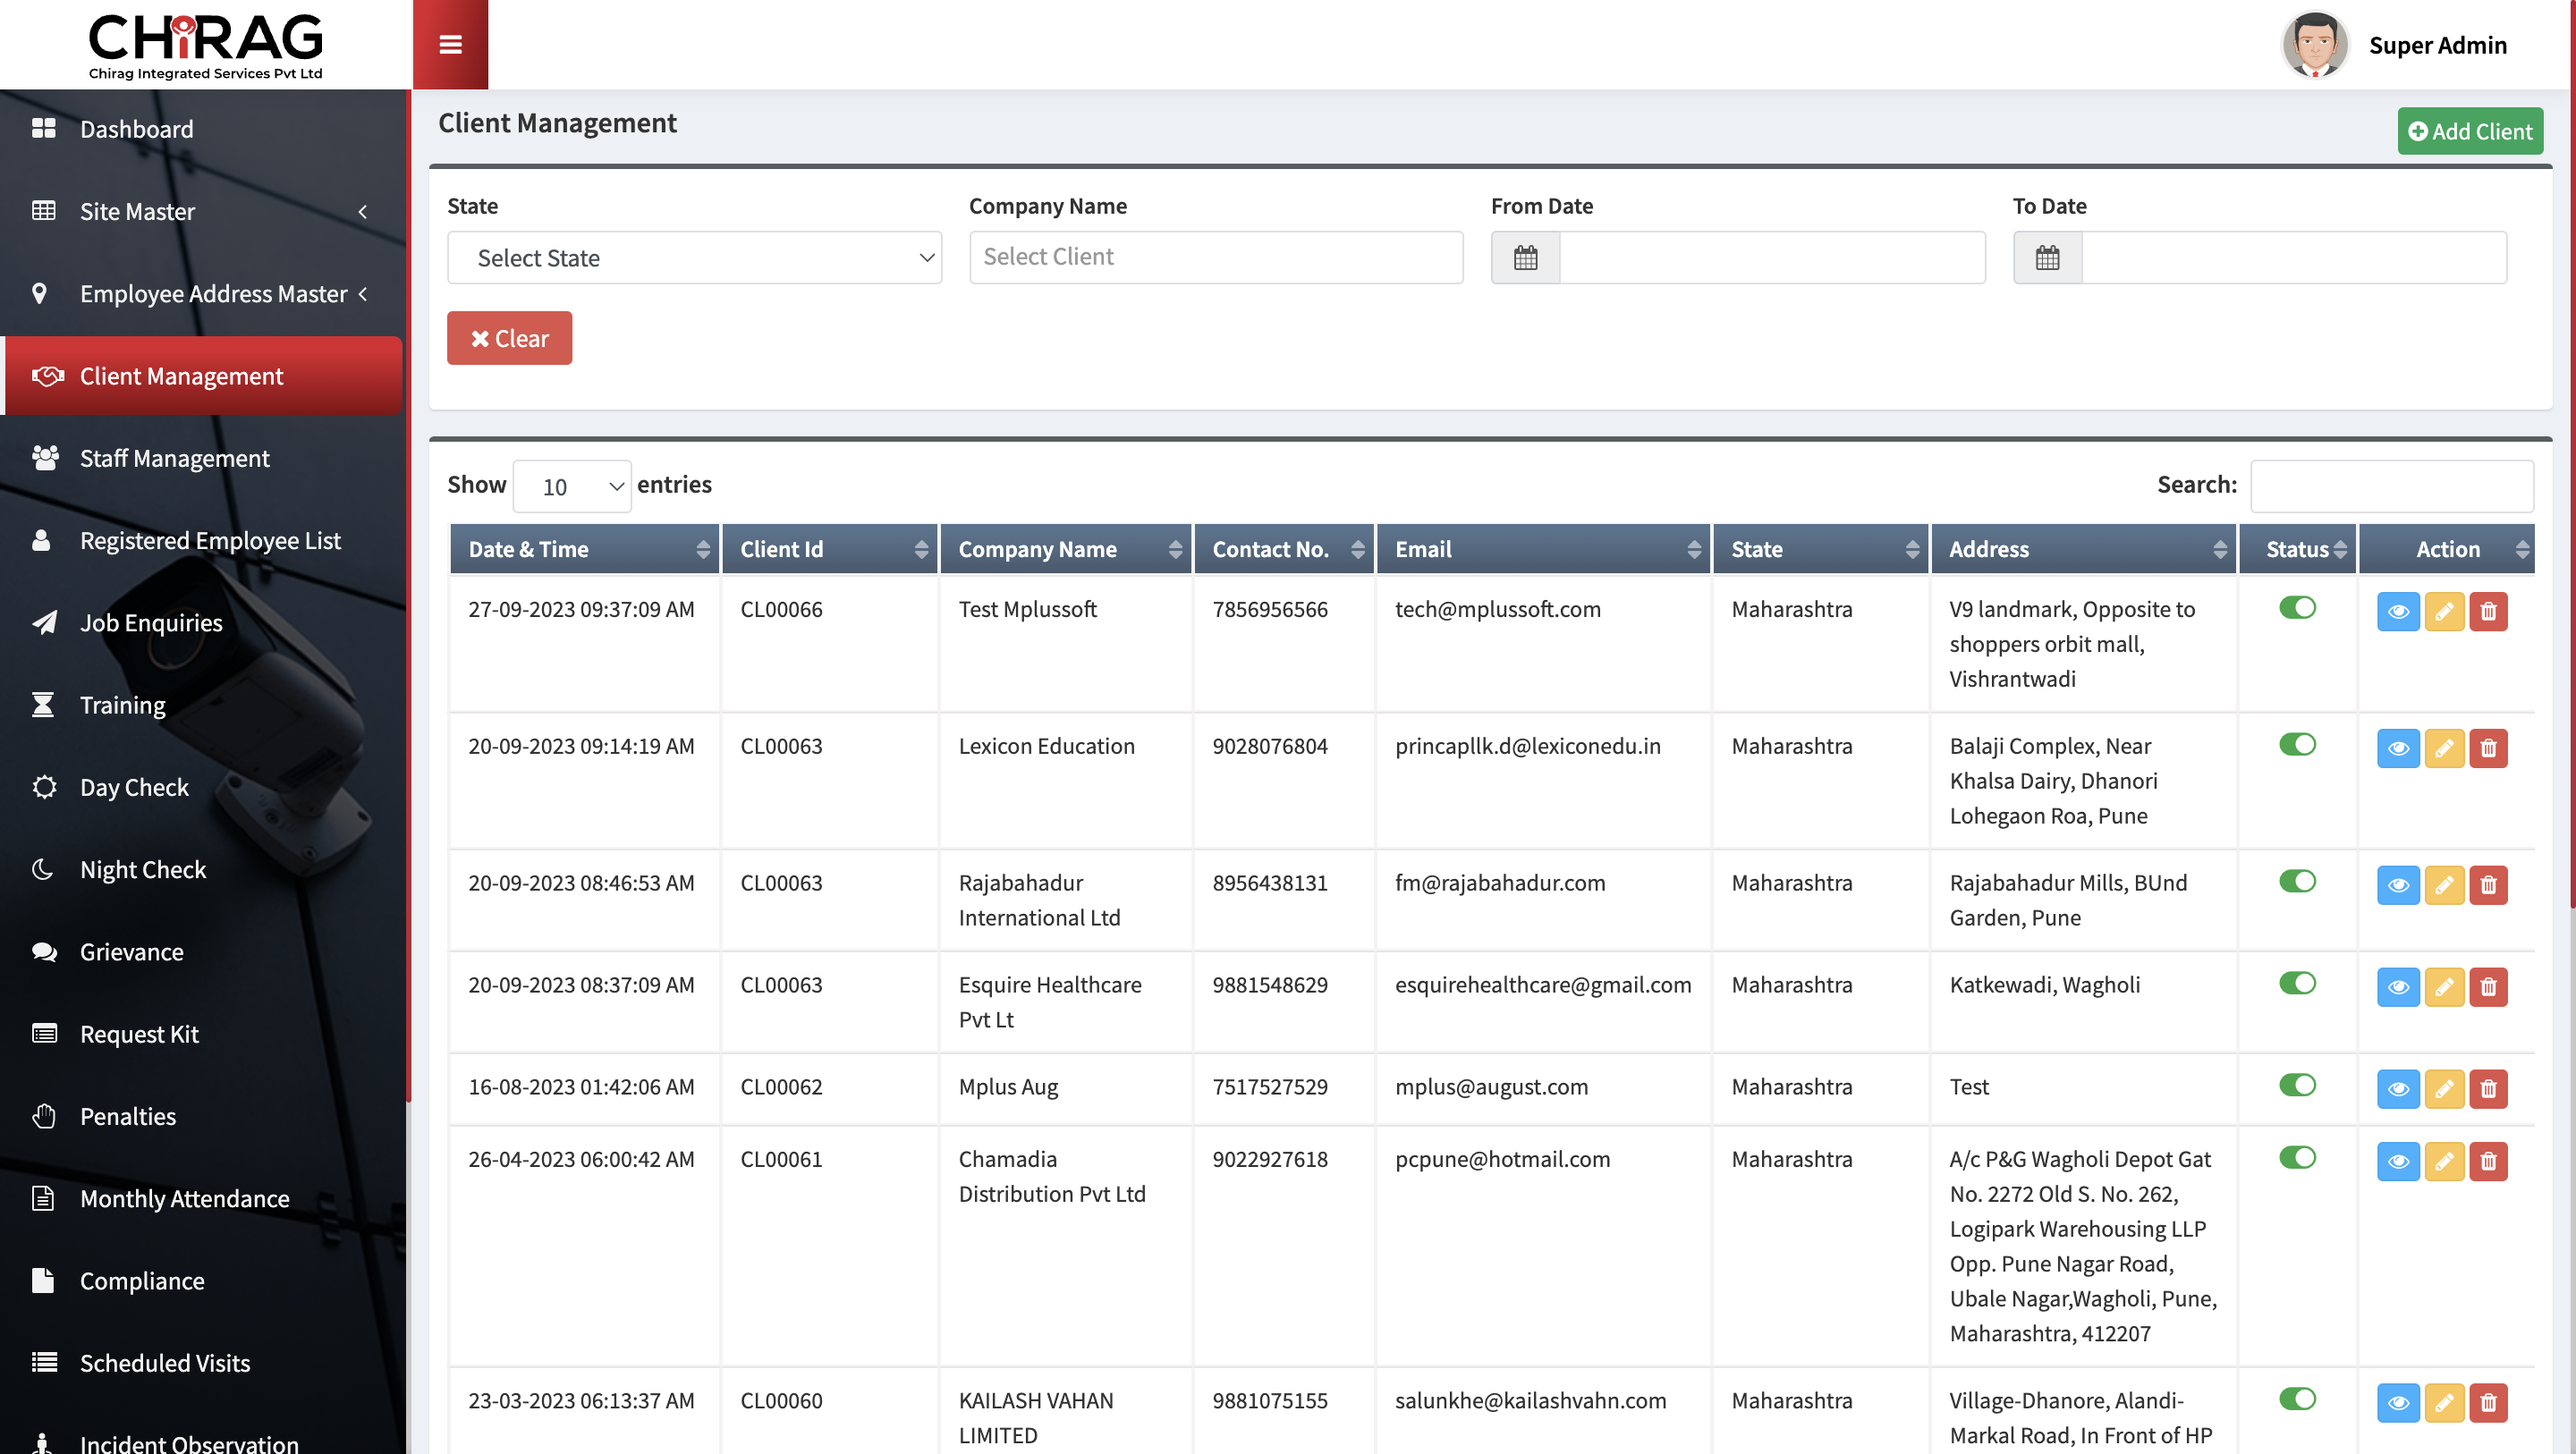Sort table by Contact No.

pyautogui.click(x=1285, y=549)
